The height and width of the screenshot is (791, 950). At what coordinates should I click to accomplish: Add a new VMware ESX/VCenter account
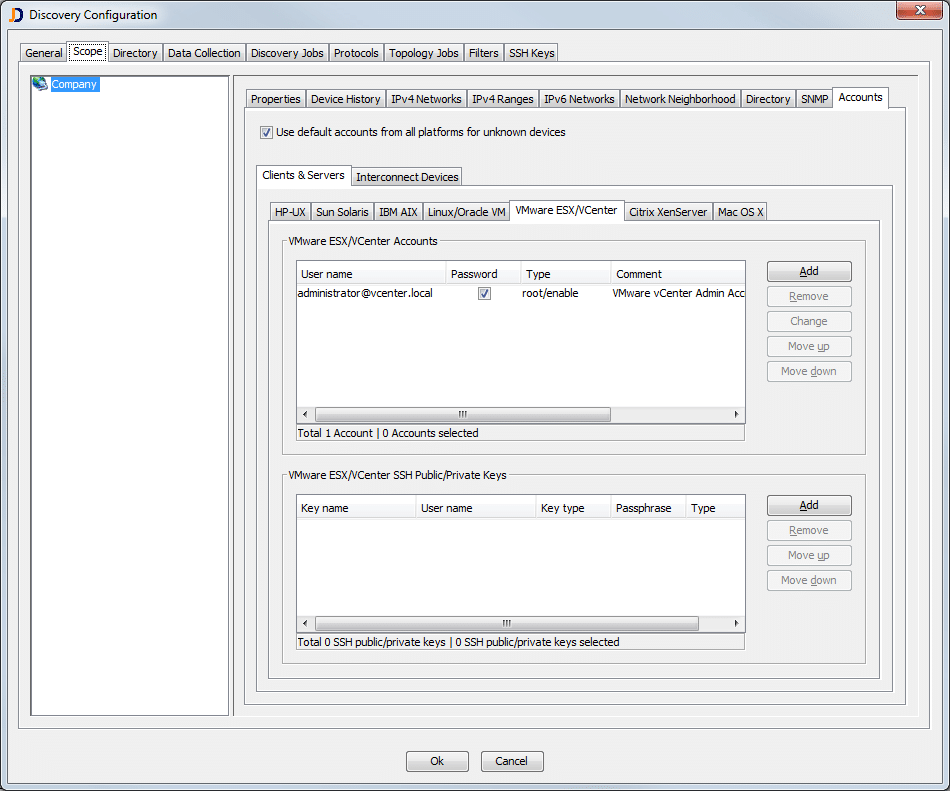click(808, 271)
